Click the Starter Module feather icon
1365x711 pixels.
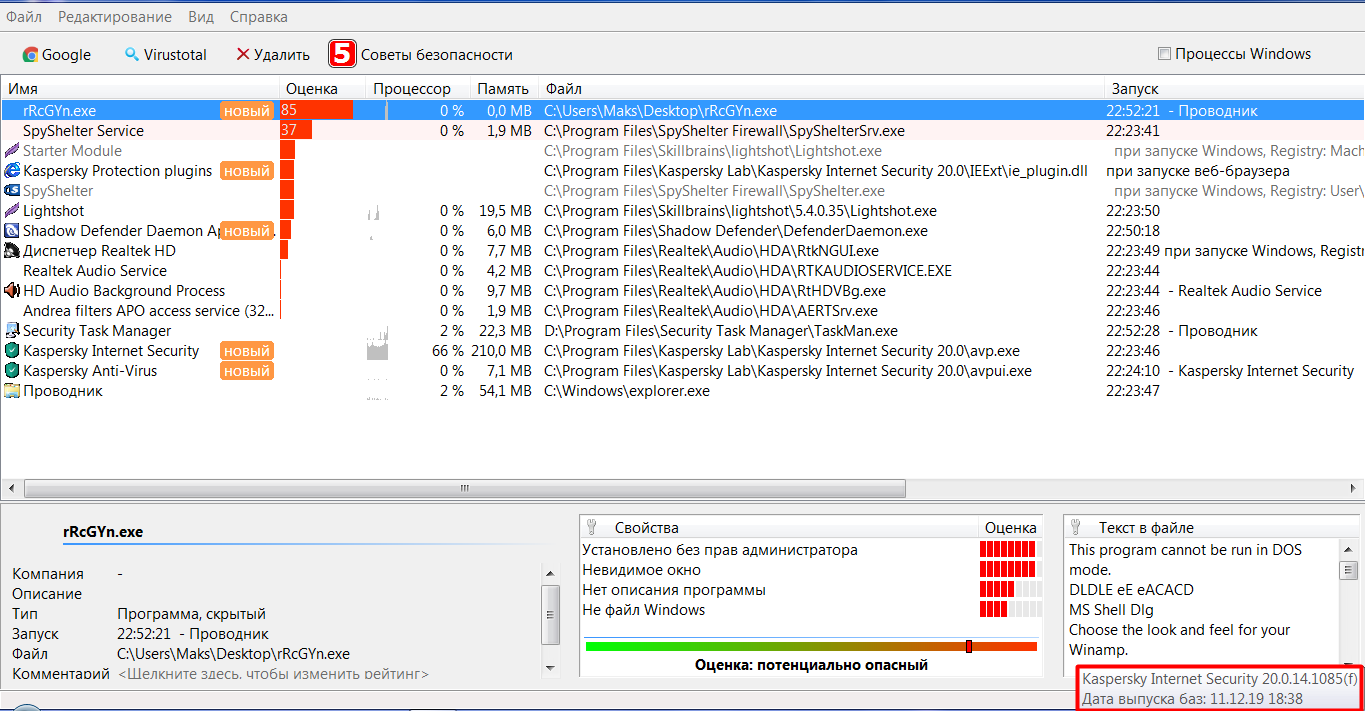pyautogui.click(x=12, y=151)
